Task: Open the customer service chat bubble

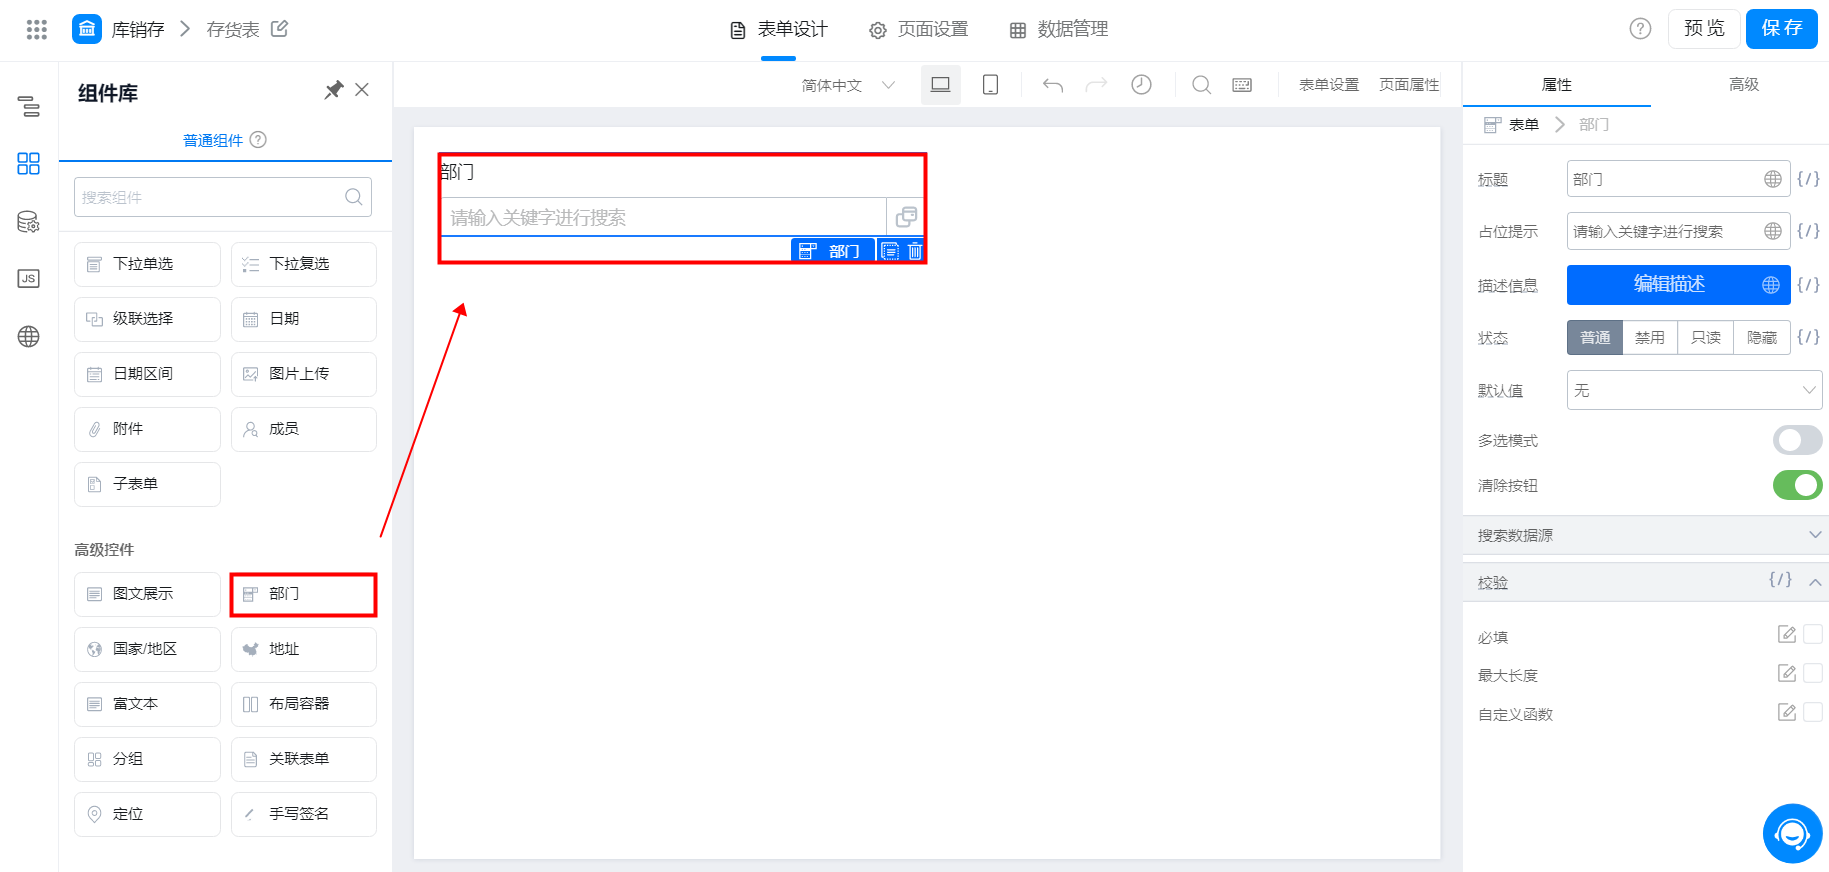Action: [1793, 833]
